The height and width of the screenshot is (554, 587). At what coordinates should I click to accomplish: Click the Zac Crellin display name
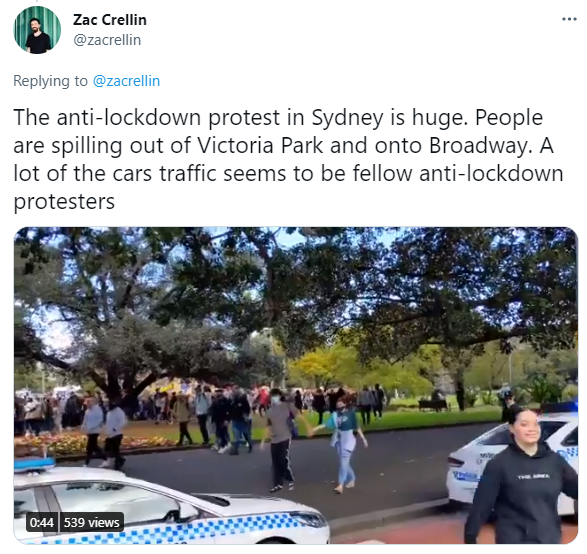pyautogui.click(x=110, y=20)
